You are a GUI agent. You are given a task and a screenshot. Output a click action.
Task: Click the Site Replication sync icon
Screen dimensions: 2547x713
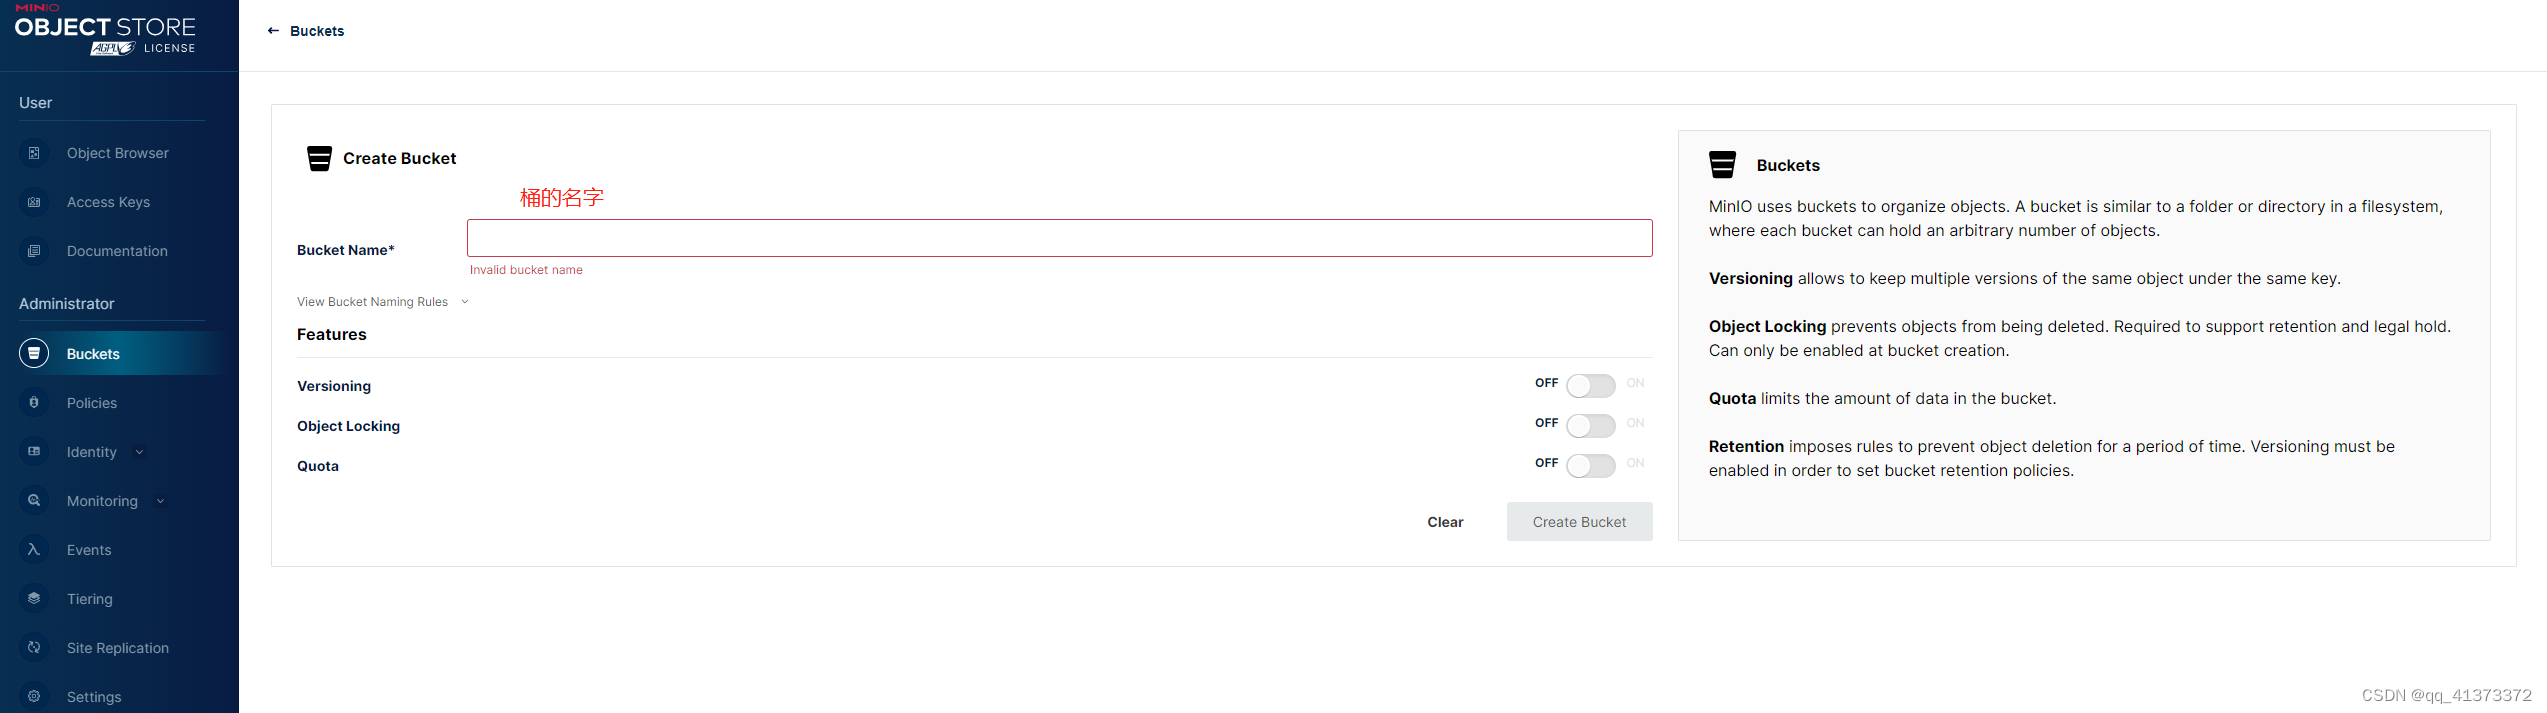34,647
